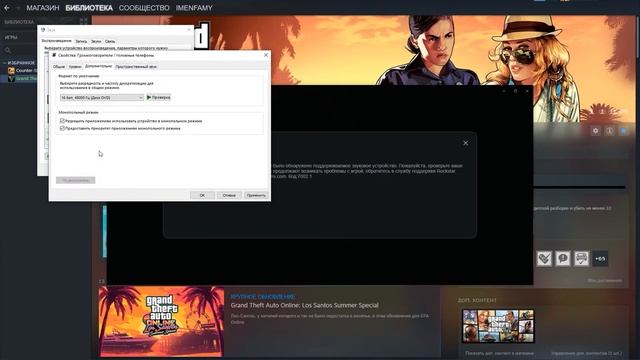The image size is (640, 360).
Task: Collapse the ИЗБРАННОЕ category in the library
Action: 4,63
